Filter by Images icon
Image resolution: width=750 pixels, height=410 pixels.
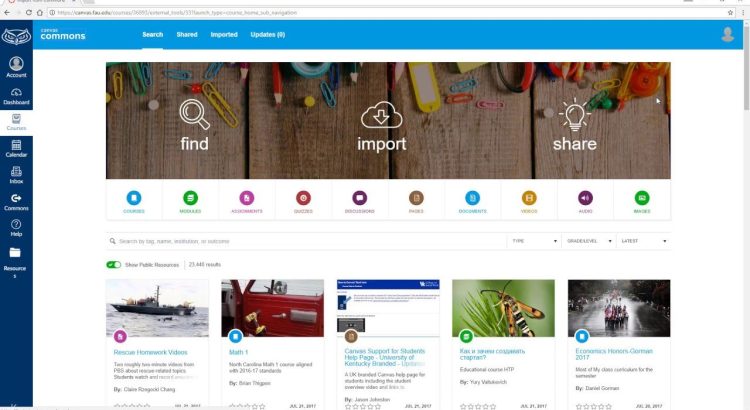(641, 199)
